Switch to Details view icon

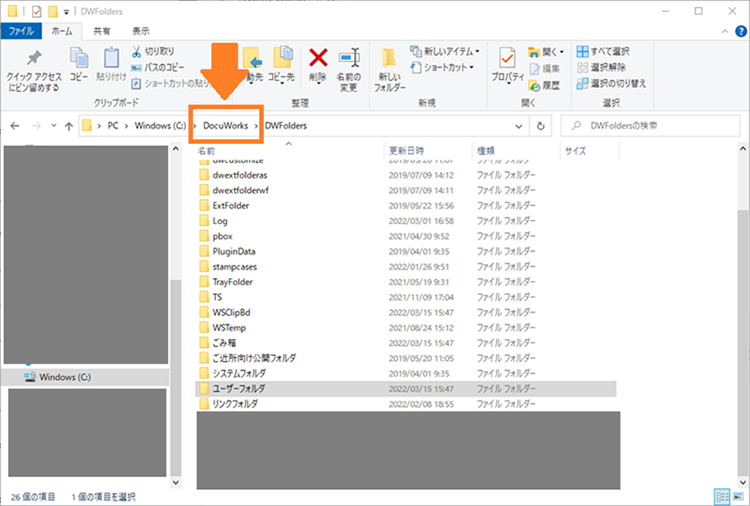(722, 496)
